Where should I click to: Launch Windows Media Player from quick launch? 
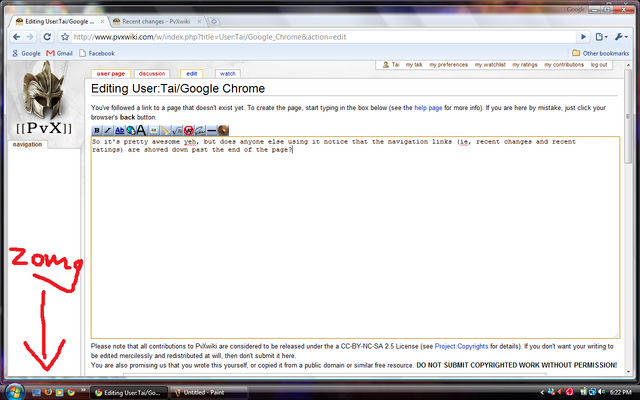coord(60,393)
